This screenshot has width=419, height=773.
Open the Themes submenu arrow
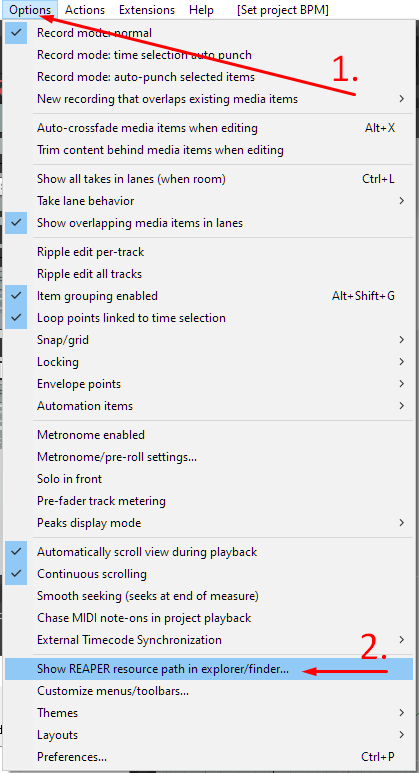pos(402,713)
